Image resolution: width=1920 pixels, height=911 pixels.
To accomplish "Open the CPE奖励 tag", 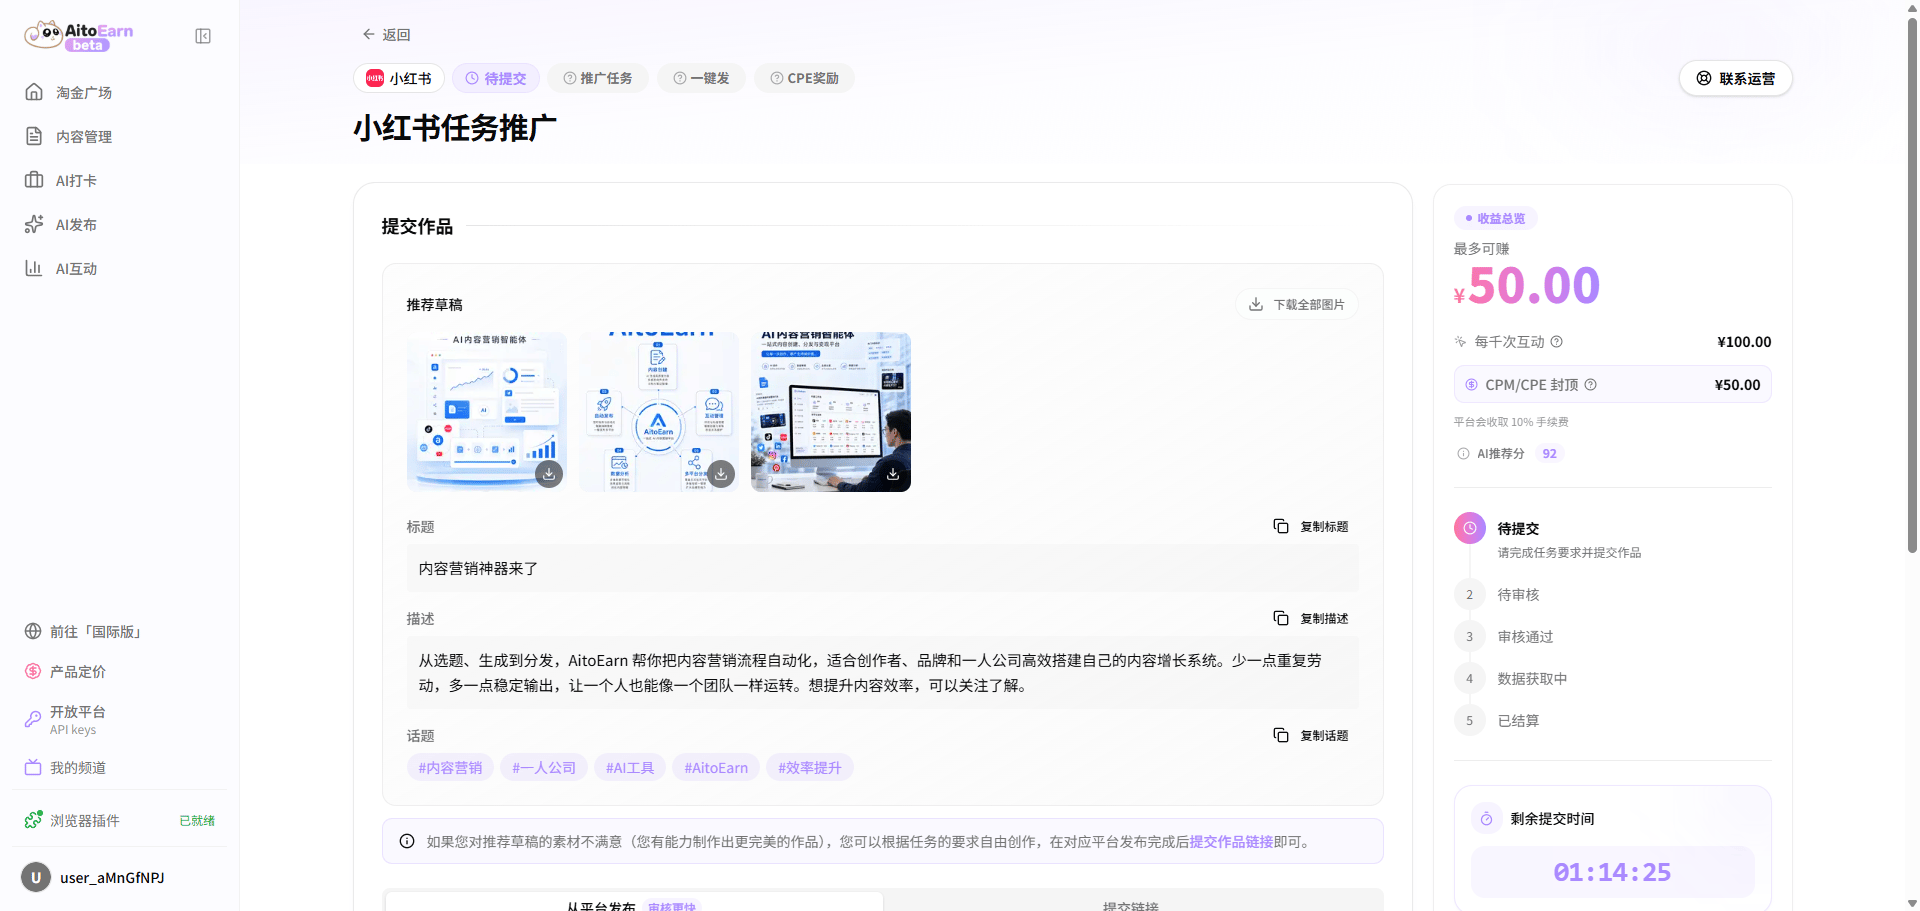I will coord(804,78).
